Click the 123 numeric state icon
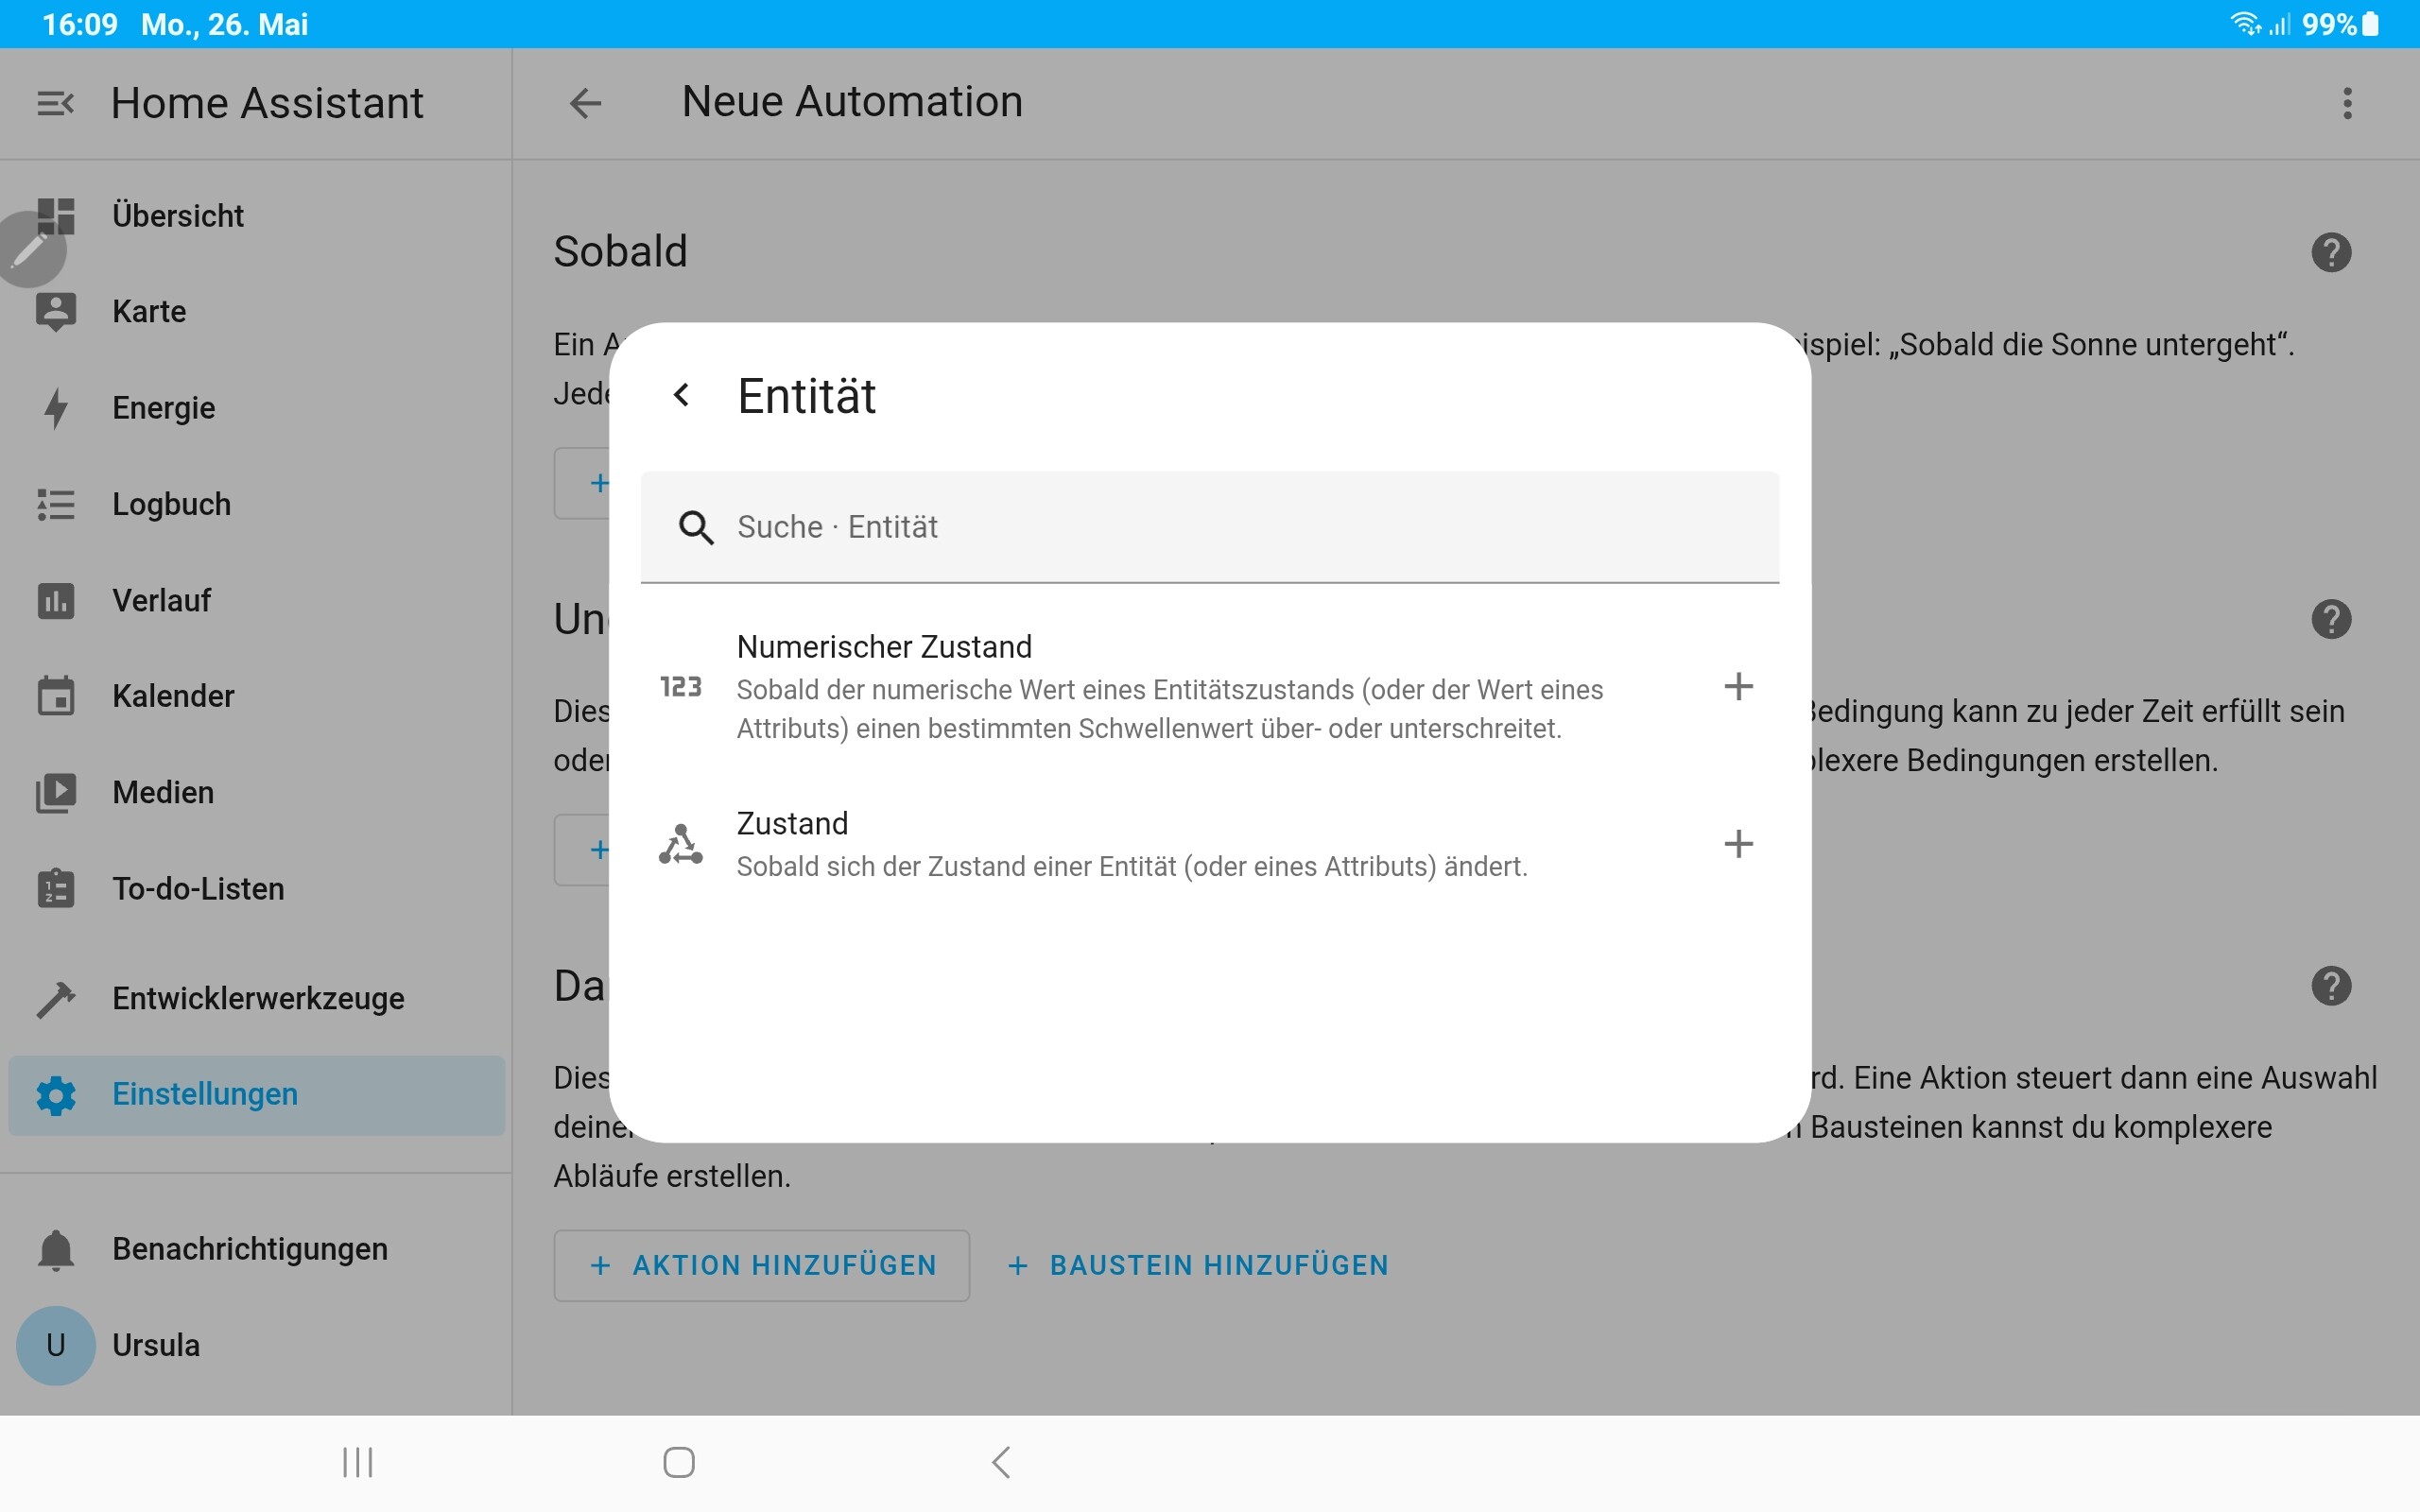2420x1512 pixels. pyautogui.click(x=681, y=687)
